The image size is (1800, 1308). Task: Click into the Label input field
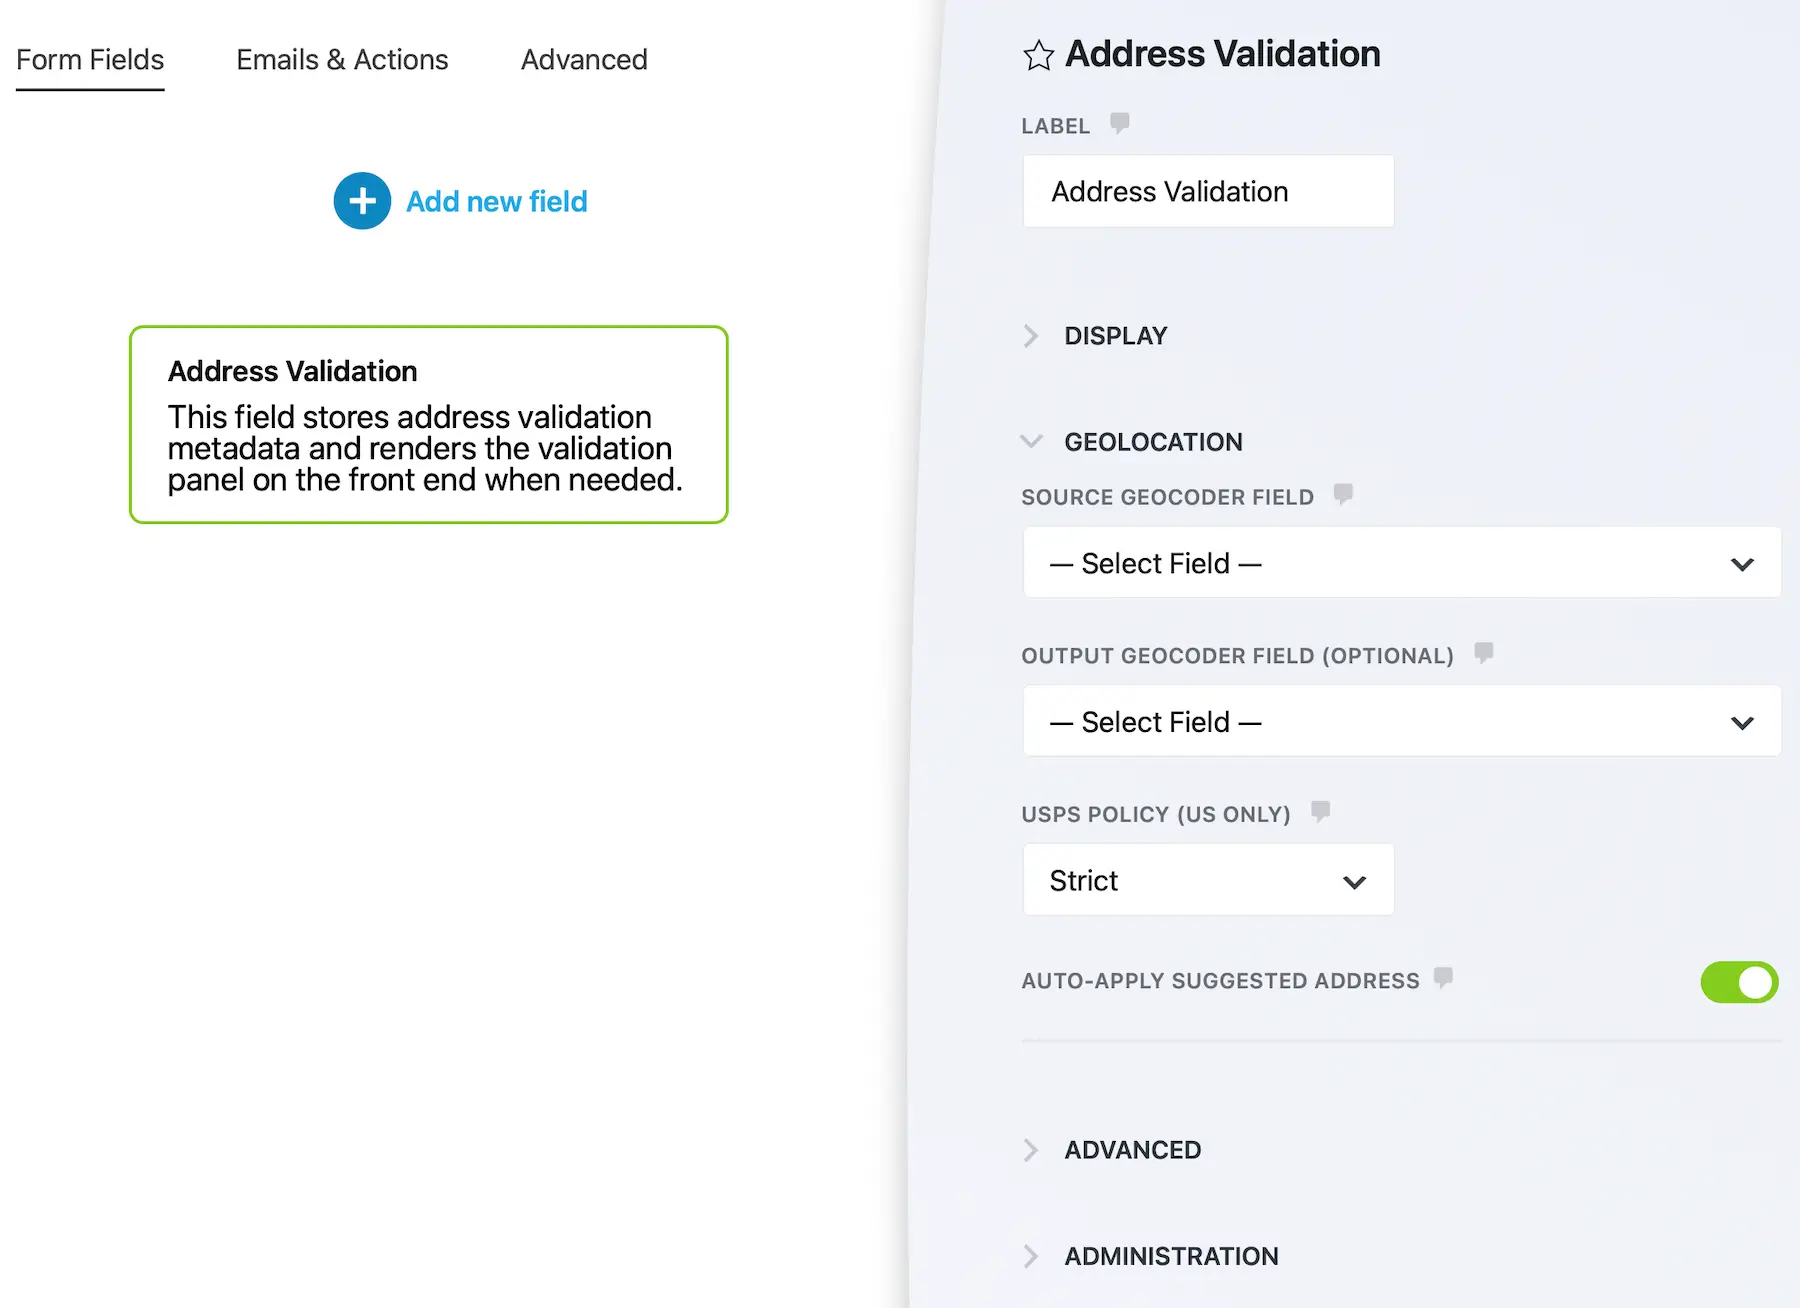(x=1208, y=191)
